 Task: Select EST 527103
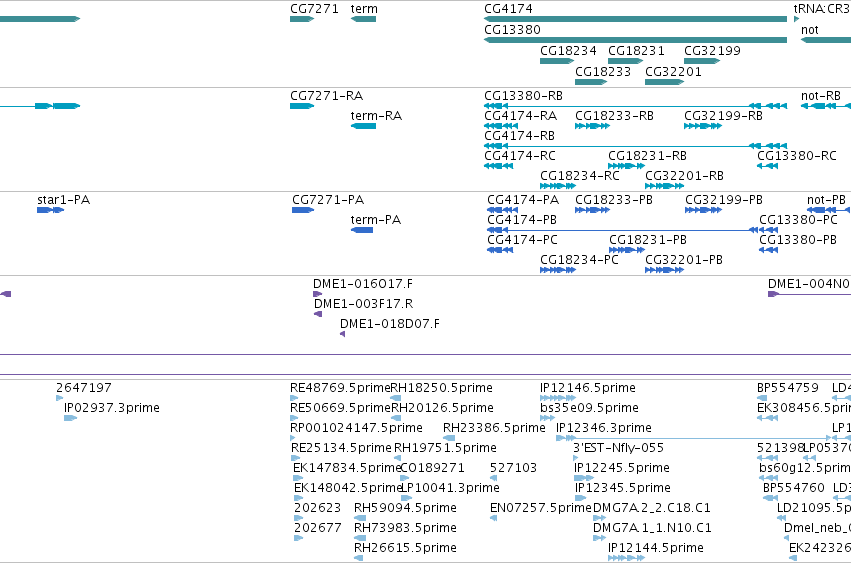point(493,478)
